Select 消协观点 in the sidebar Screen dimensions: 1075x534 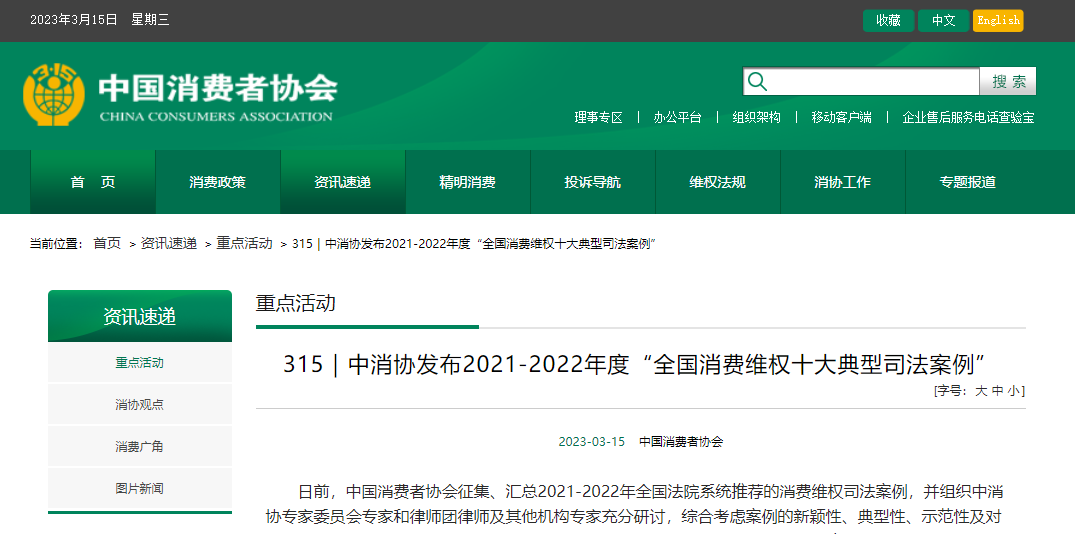click(x=140, y=404)
